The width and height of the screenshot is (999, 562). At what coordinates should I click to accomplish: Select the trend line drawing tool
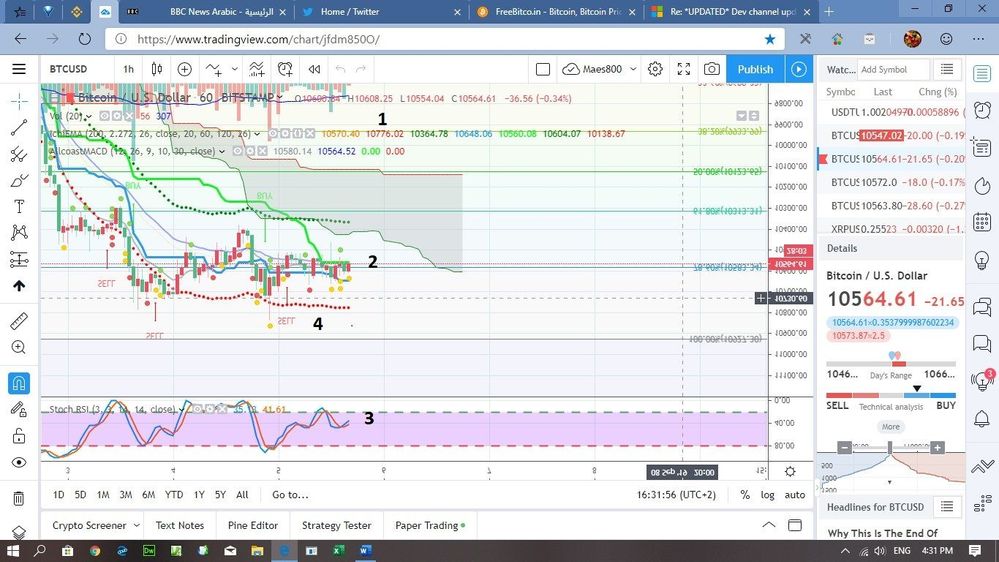coord(18,127)
